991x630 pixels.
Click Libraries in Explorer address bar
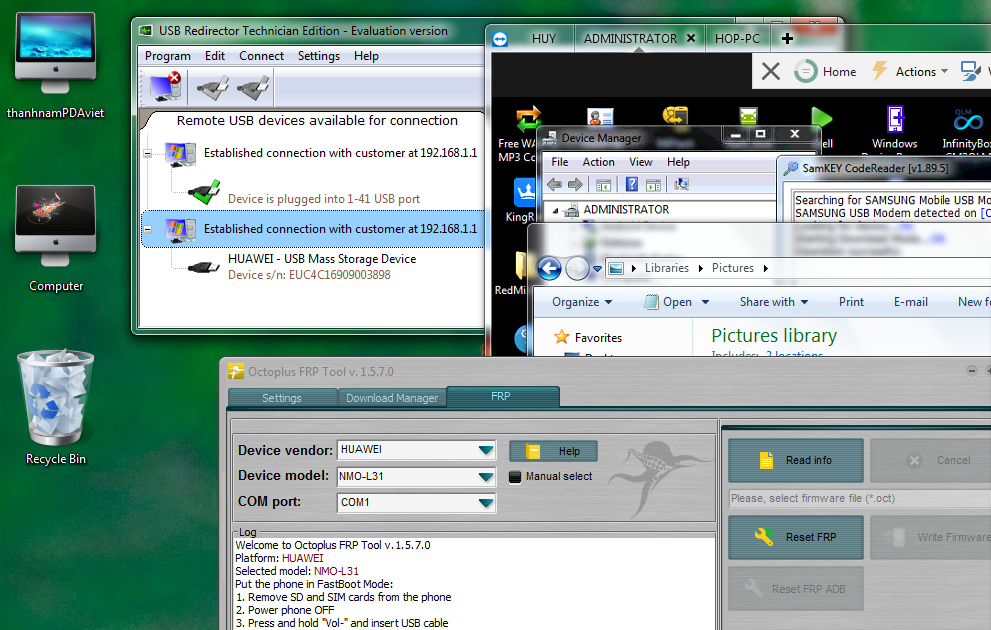click(x=667, y=268)
